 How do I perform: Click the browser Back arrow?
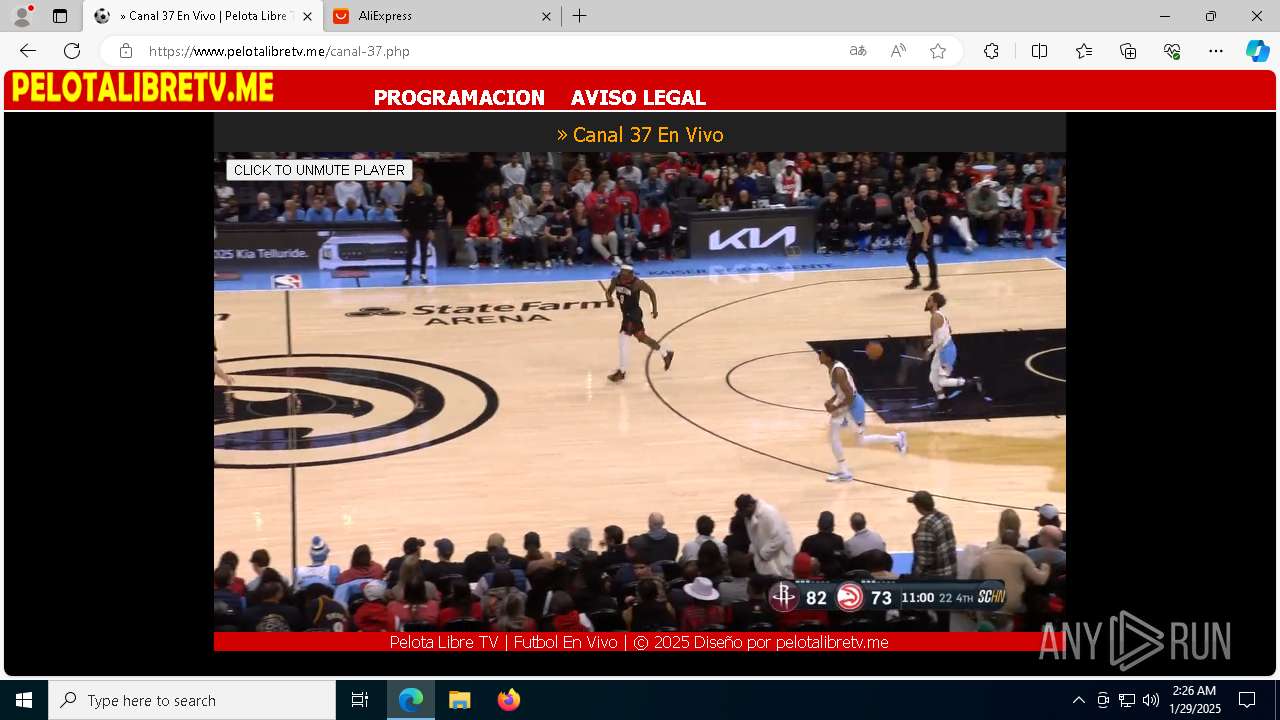pyautogui.click(x=28, y=51)
